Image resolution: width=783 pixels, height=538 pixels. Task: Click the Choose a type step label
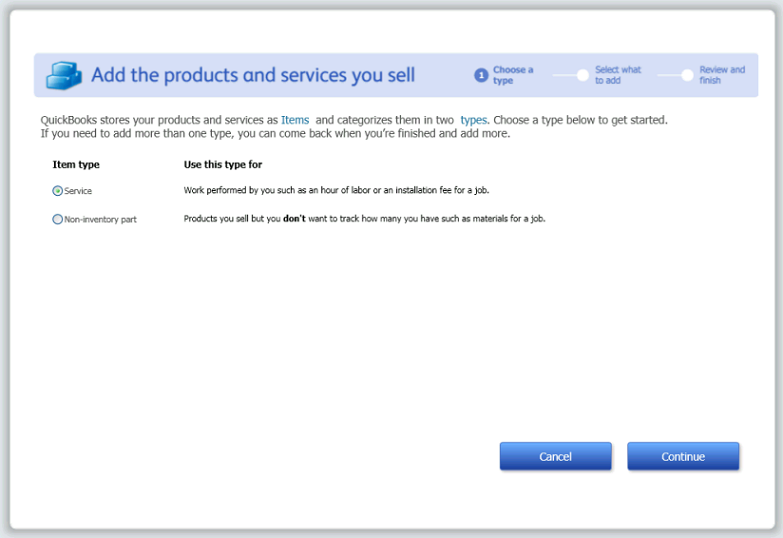(513, 75)
